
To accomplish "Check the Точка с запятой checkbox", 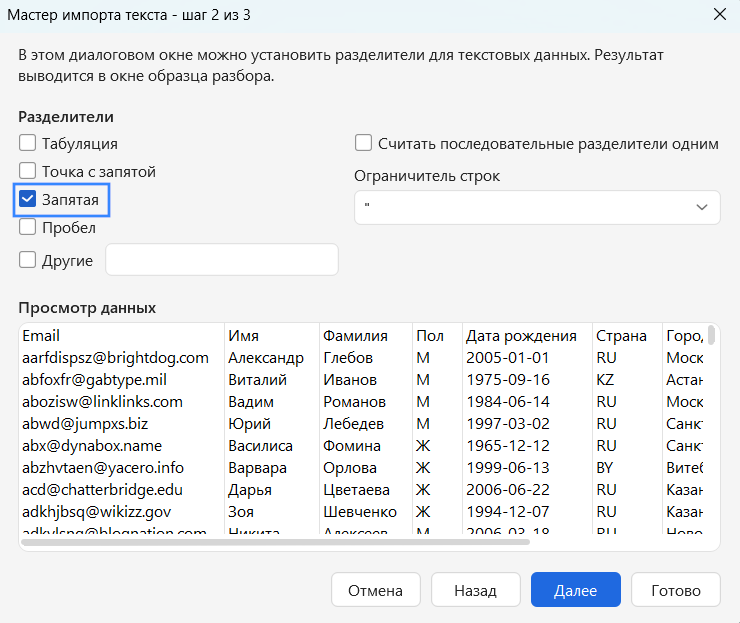I will coord(28,171).
